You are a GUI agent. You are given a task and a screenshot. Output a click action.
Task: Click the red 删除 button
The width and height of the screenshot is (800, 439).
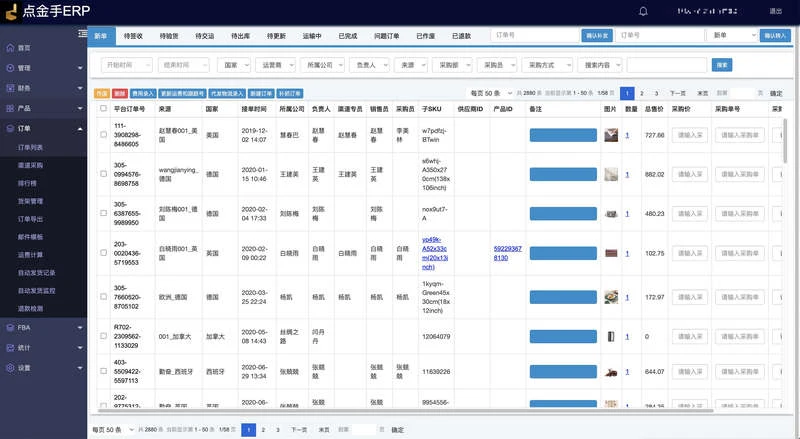(119, 93)
